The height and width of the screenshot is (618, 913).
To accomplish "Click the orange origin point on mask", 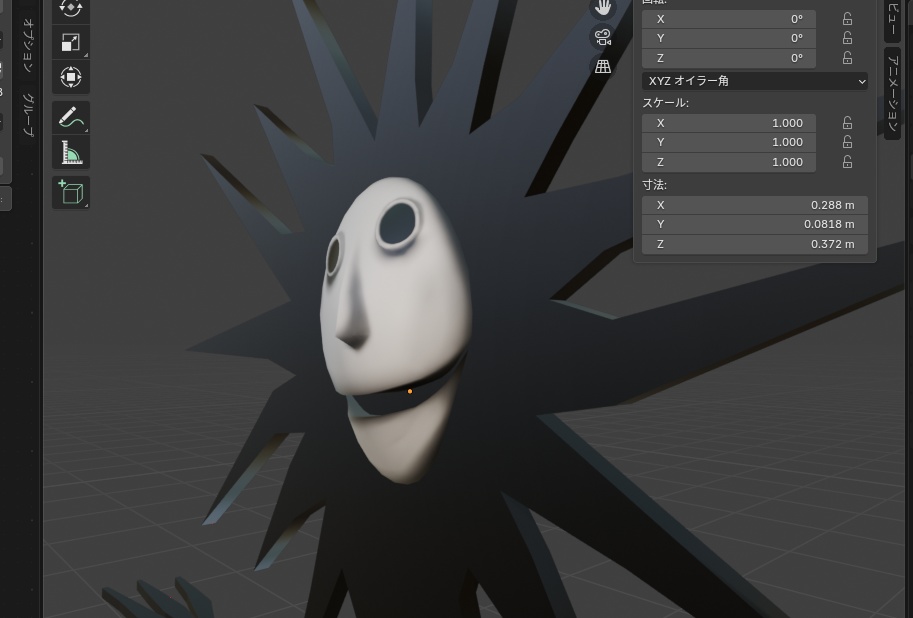I will (410, 391).
